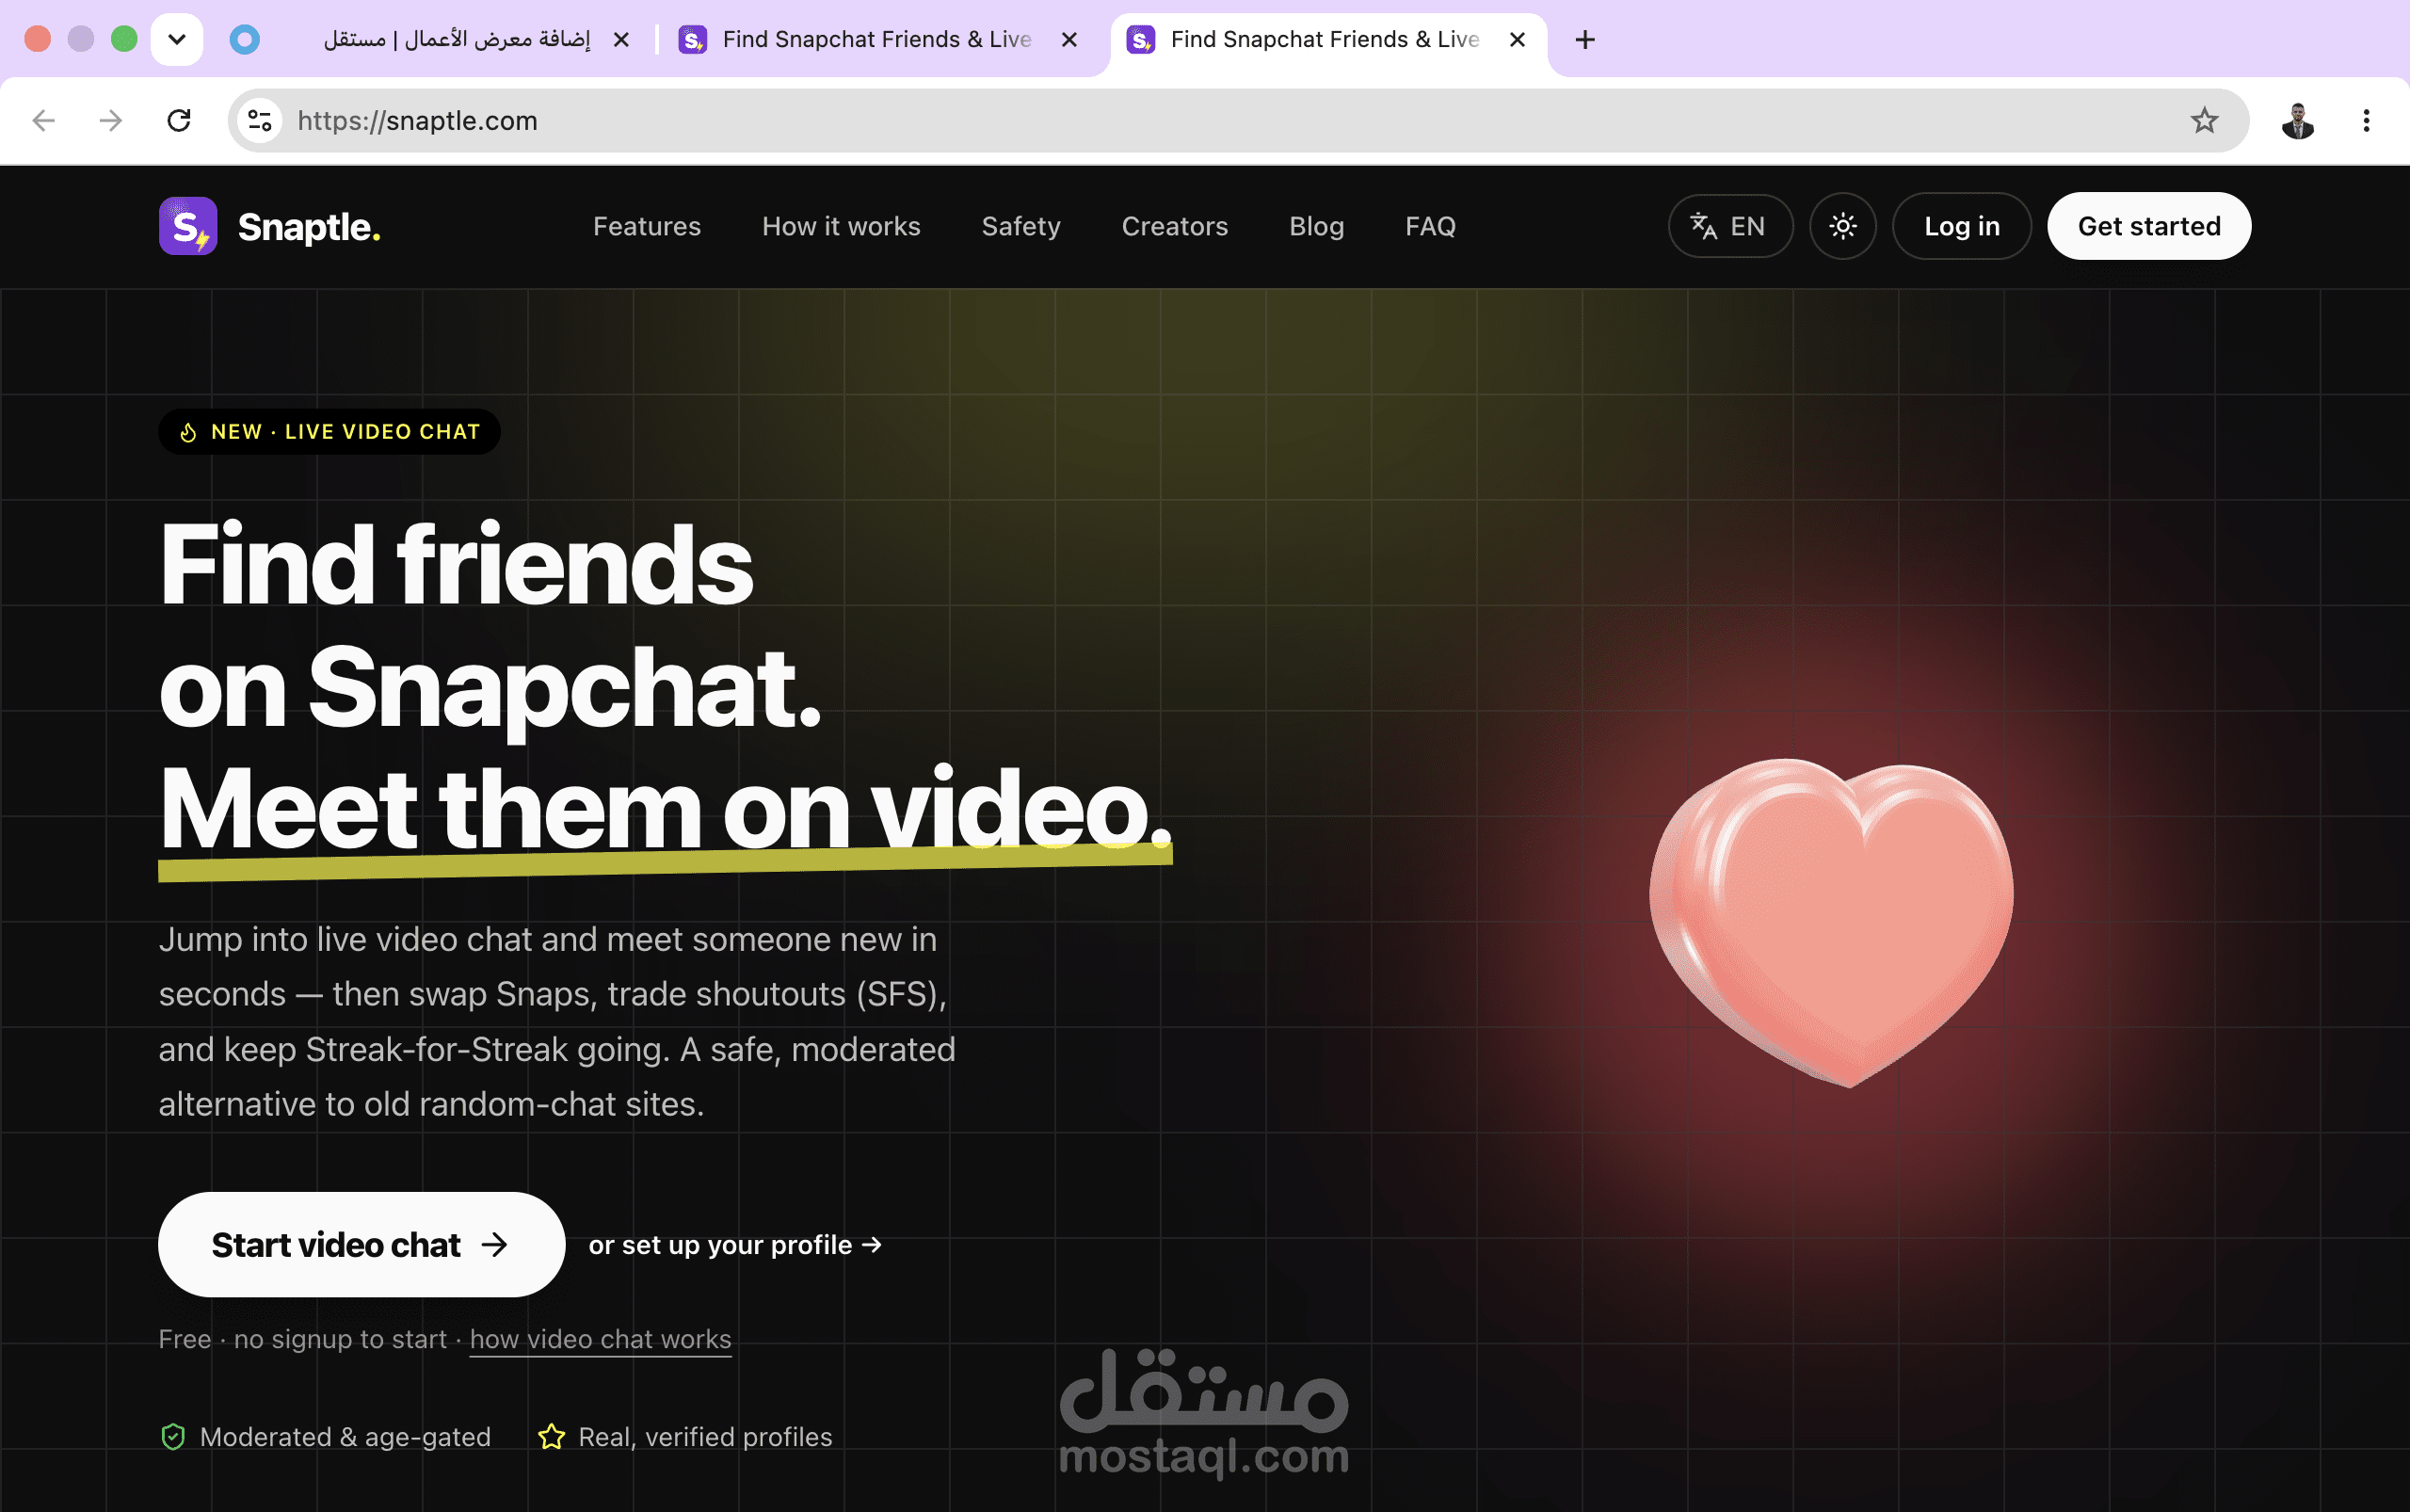Open the 'how video chat works' link
Screen dimensions: 2410x1512
pos(600,1339)
